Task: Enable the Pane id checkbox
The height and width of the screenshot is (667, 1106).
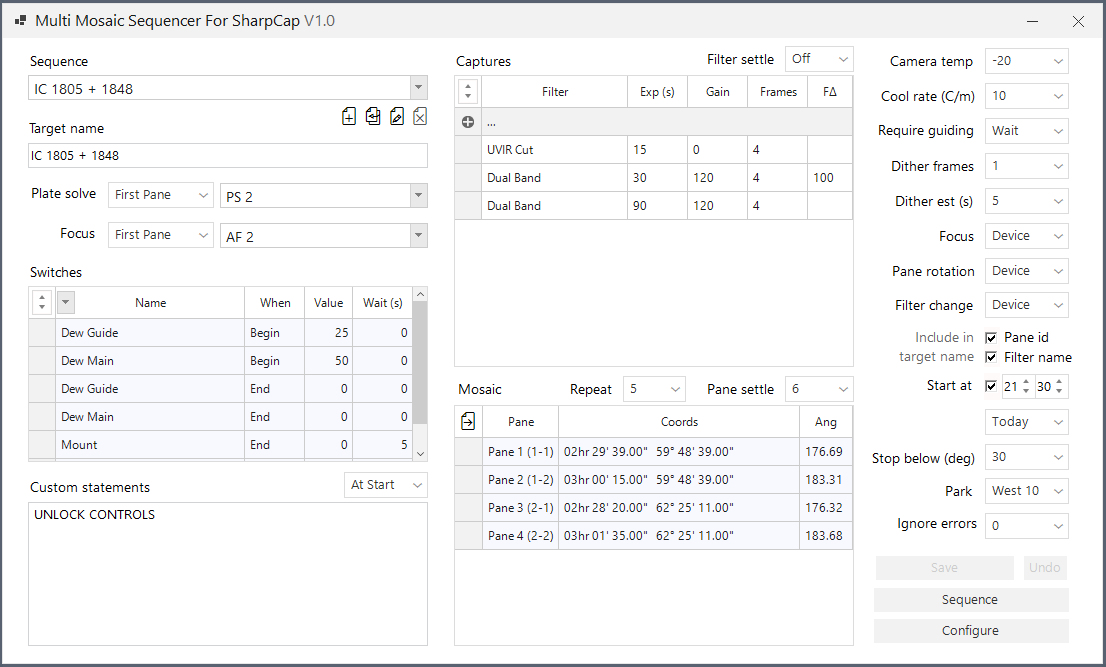Action: (x=989, y=337)
